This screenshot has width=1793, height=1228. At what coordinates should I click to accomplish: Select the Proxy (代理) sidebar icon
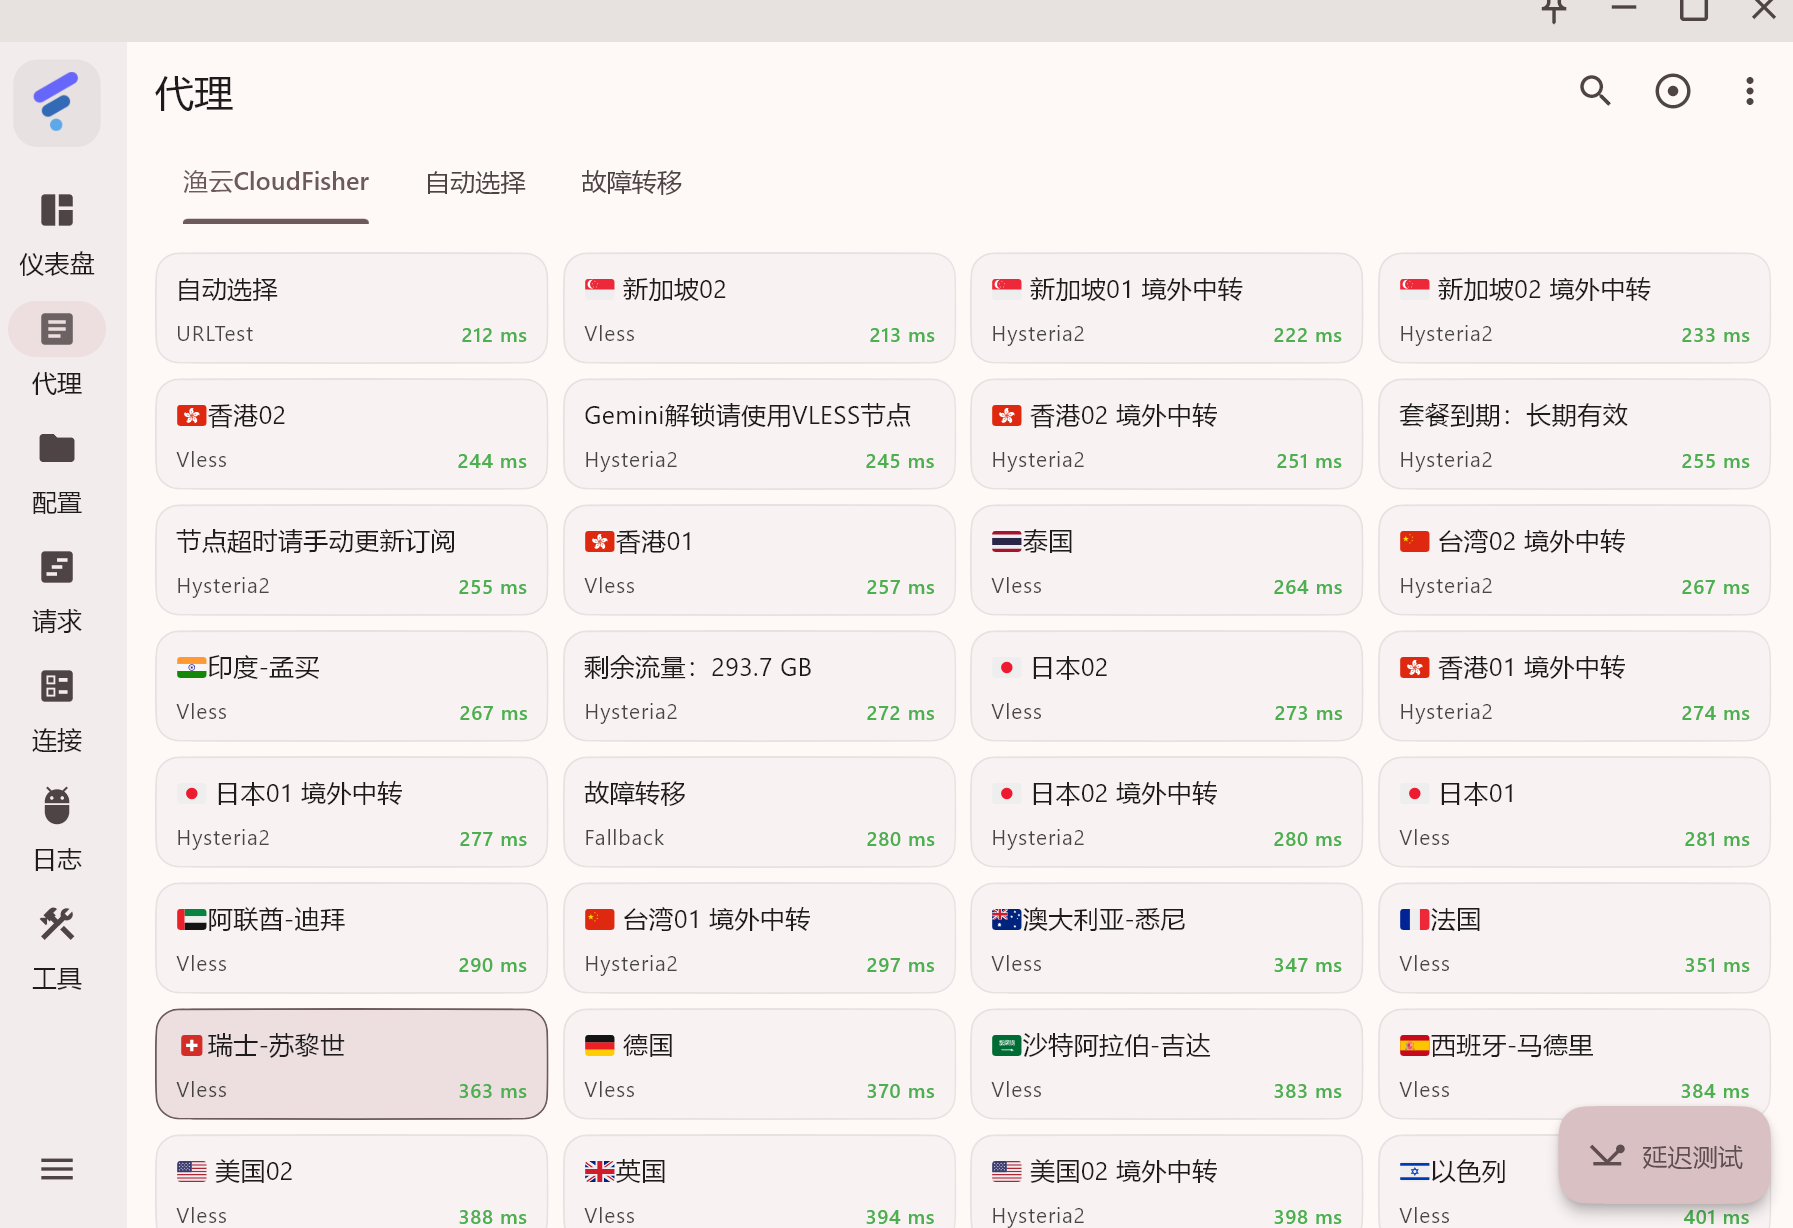[x=57, y=329]
